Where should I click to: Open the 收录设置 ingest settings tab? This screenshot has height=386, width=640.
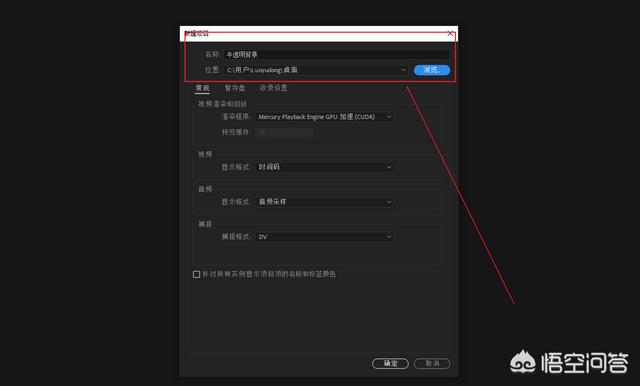273,88
